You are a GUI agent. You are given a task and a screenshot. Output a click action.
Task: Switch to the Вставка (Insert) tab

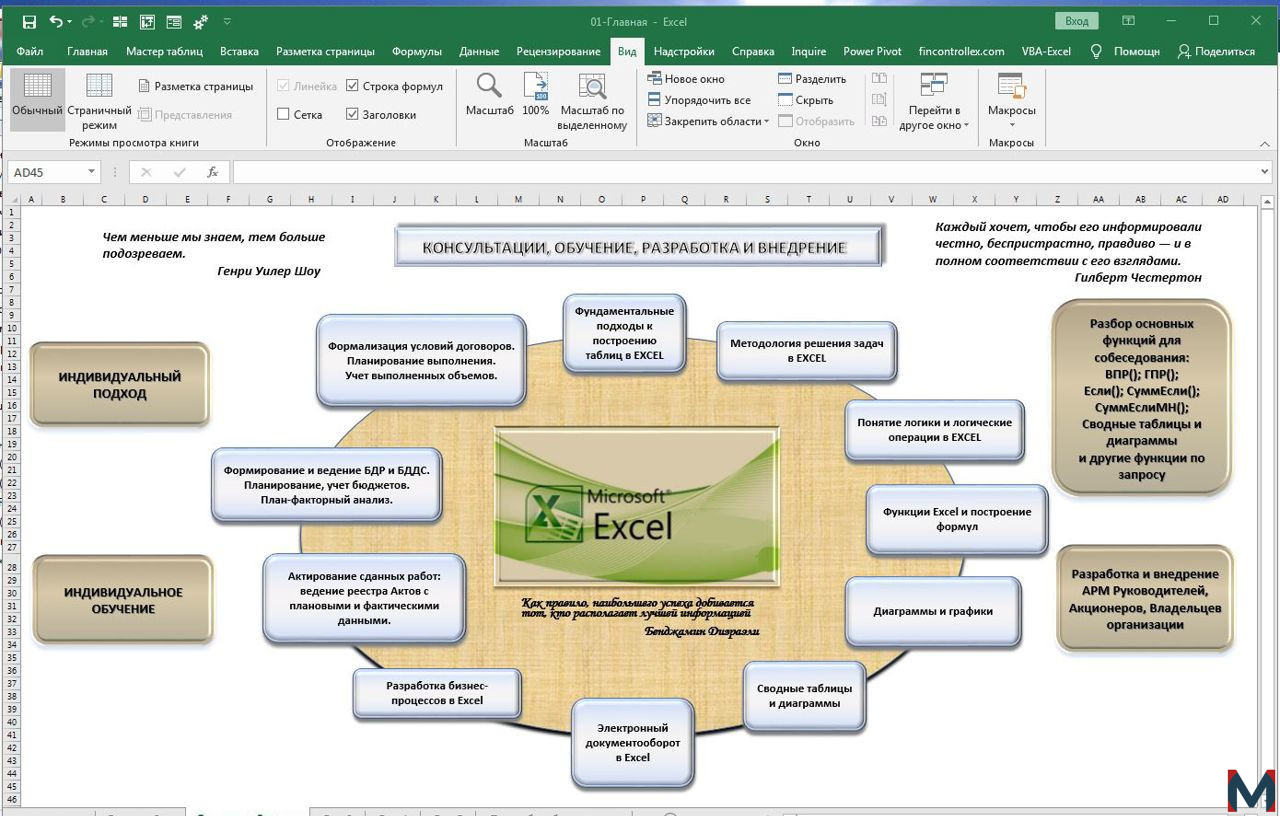coord(239,51)
